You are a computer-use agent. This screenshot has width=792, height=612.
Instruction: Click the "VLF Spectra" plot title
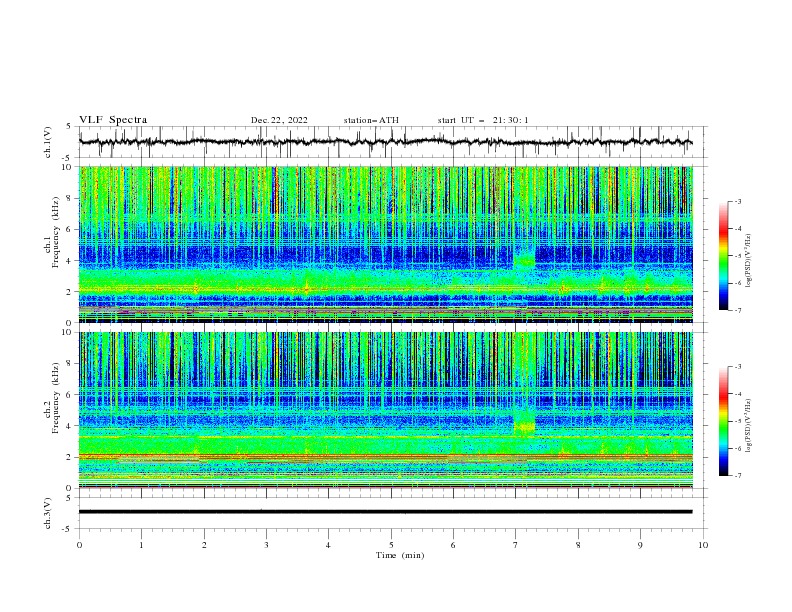(x=113, y=120)
